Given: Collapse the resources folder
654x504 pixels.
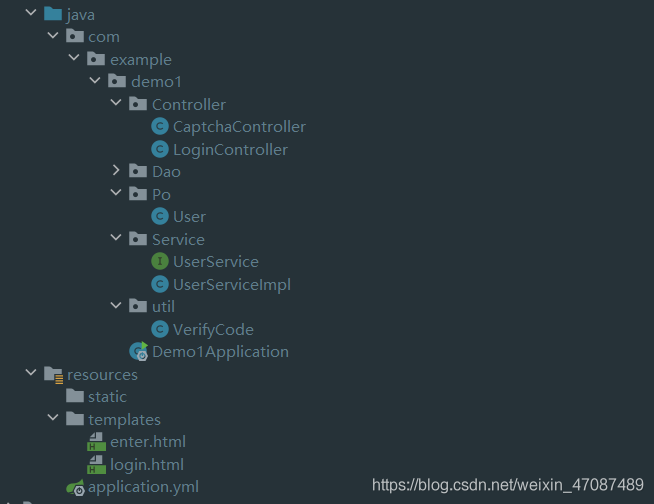Looking at the screenshot, I should click(x=31, y=375).
